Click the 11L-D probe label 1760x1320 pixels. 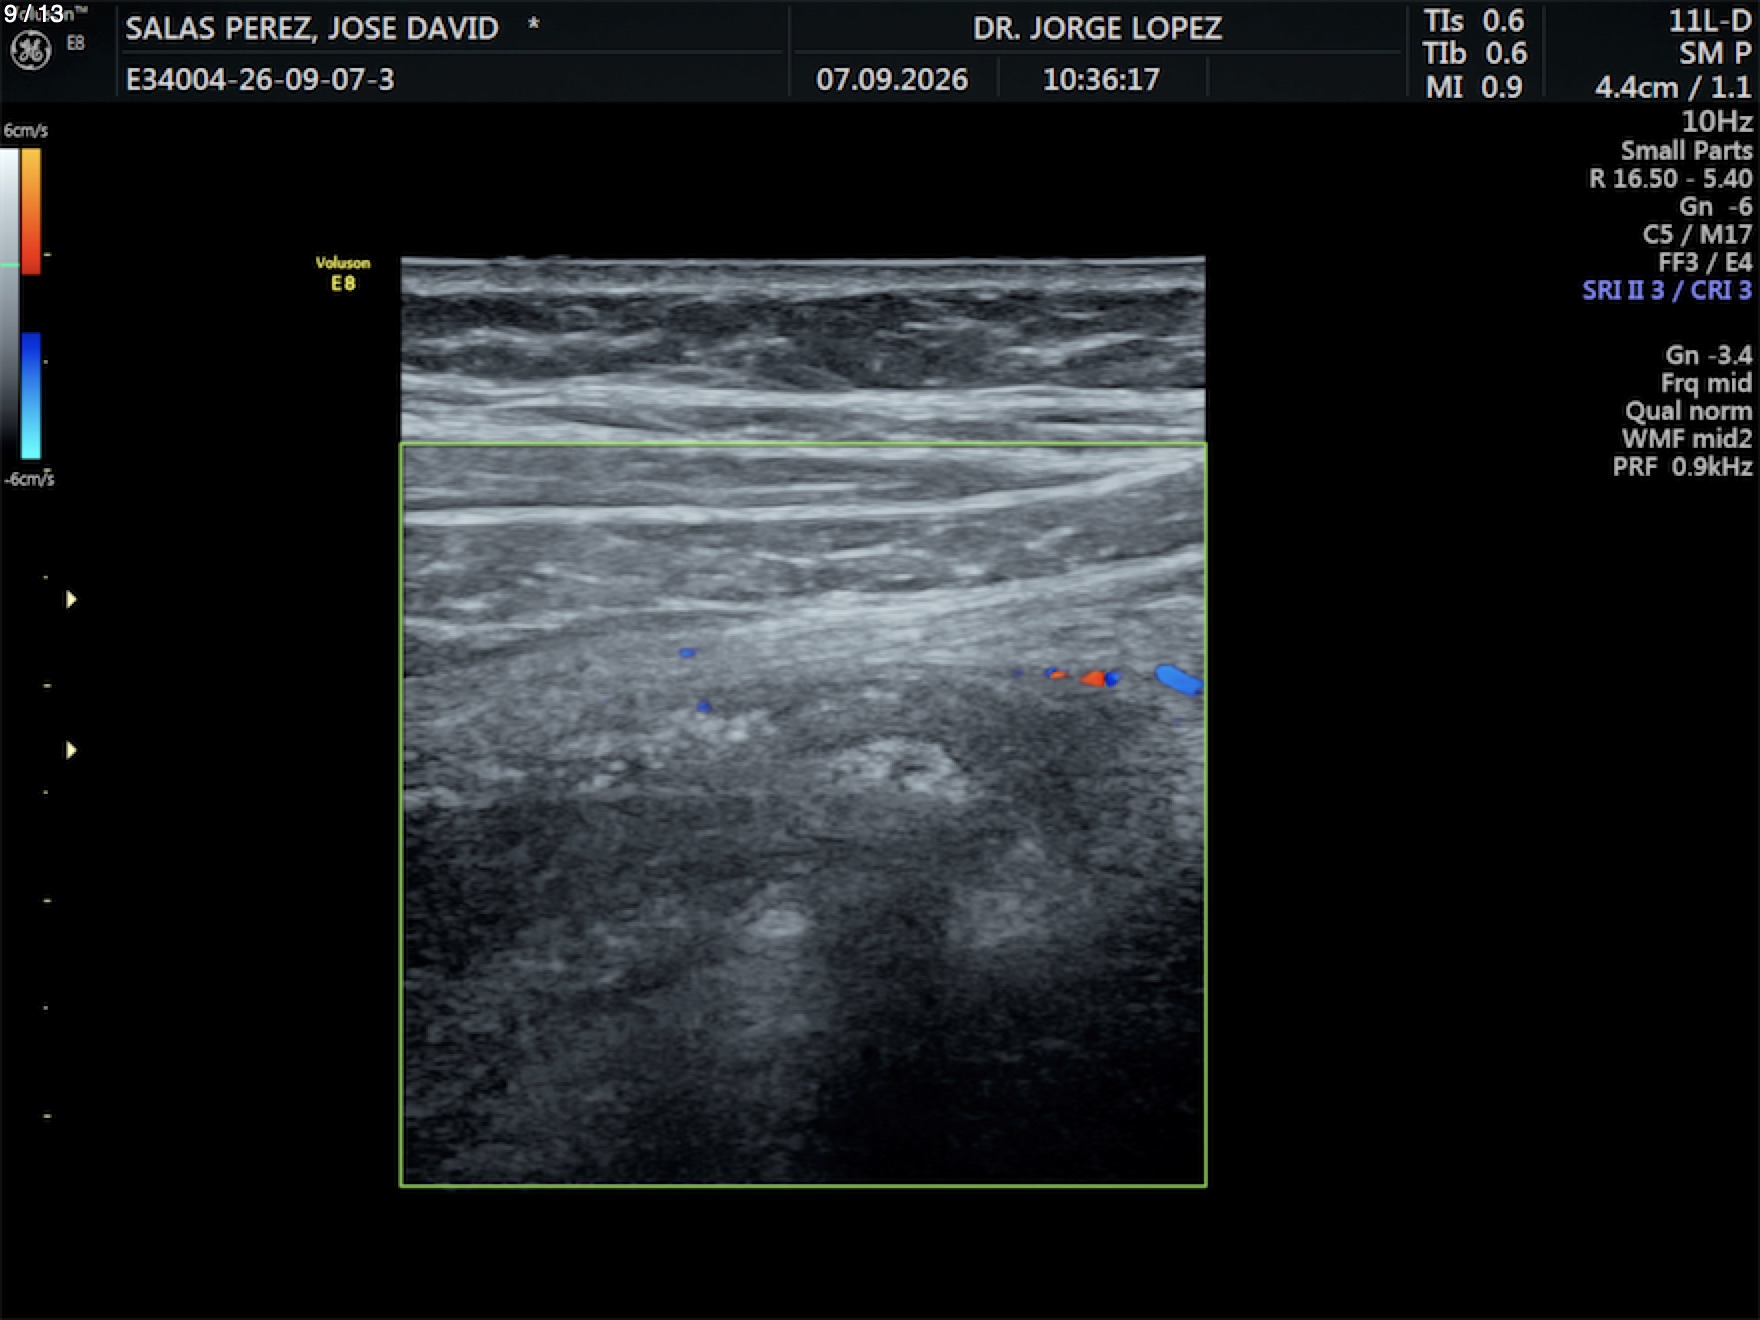1710,21
